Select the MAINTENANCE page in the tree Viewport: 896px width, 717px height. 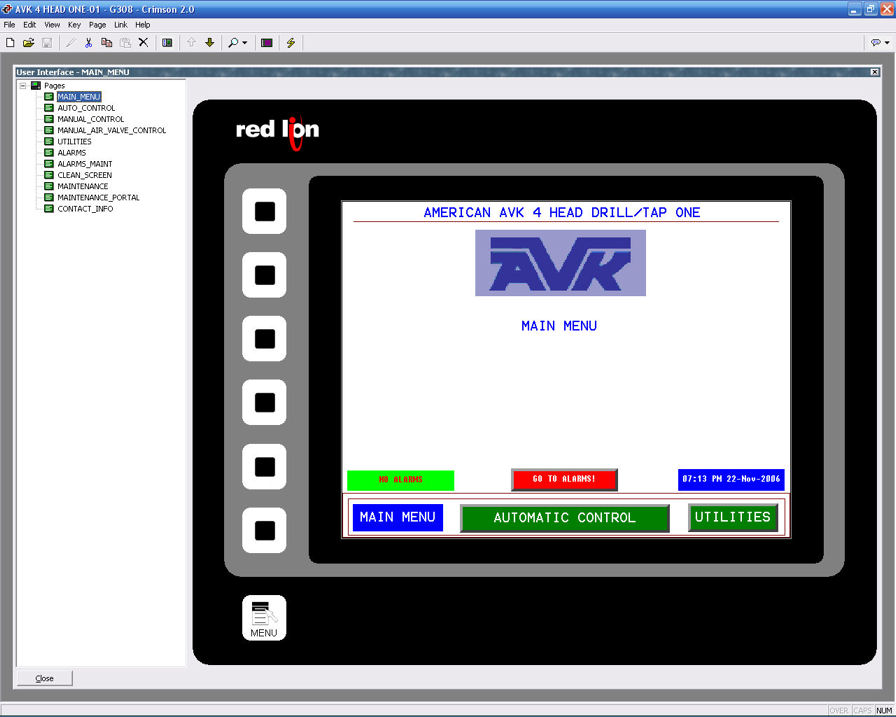click(83, 186)
